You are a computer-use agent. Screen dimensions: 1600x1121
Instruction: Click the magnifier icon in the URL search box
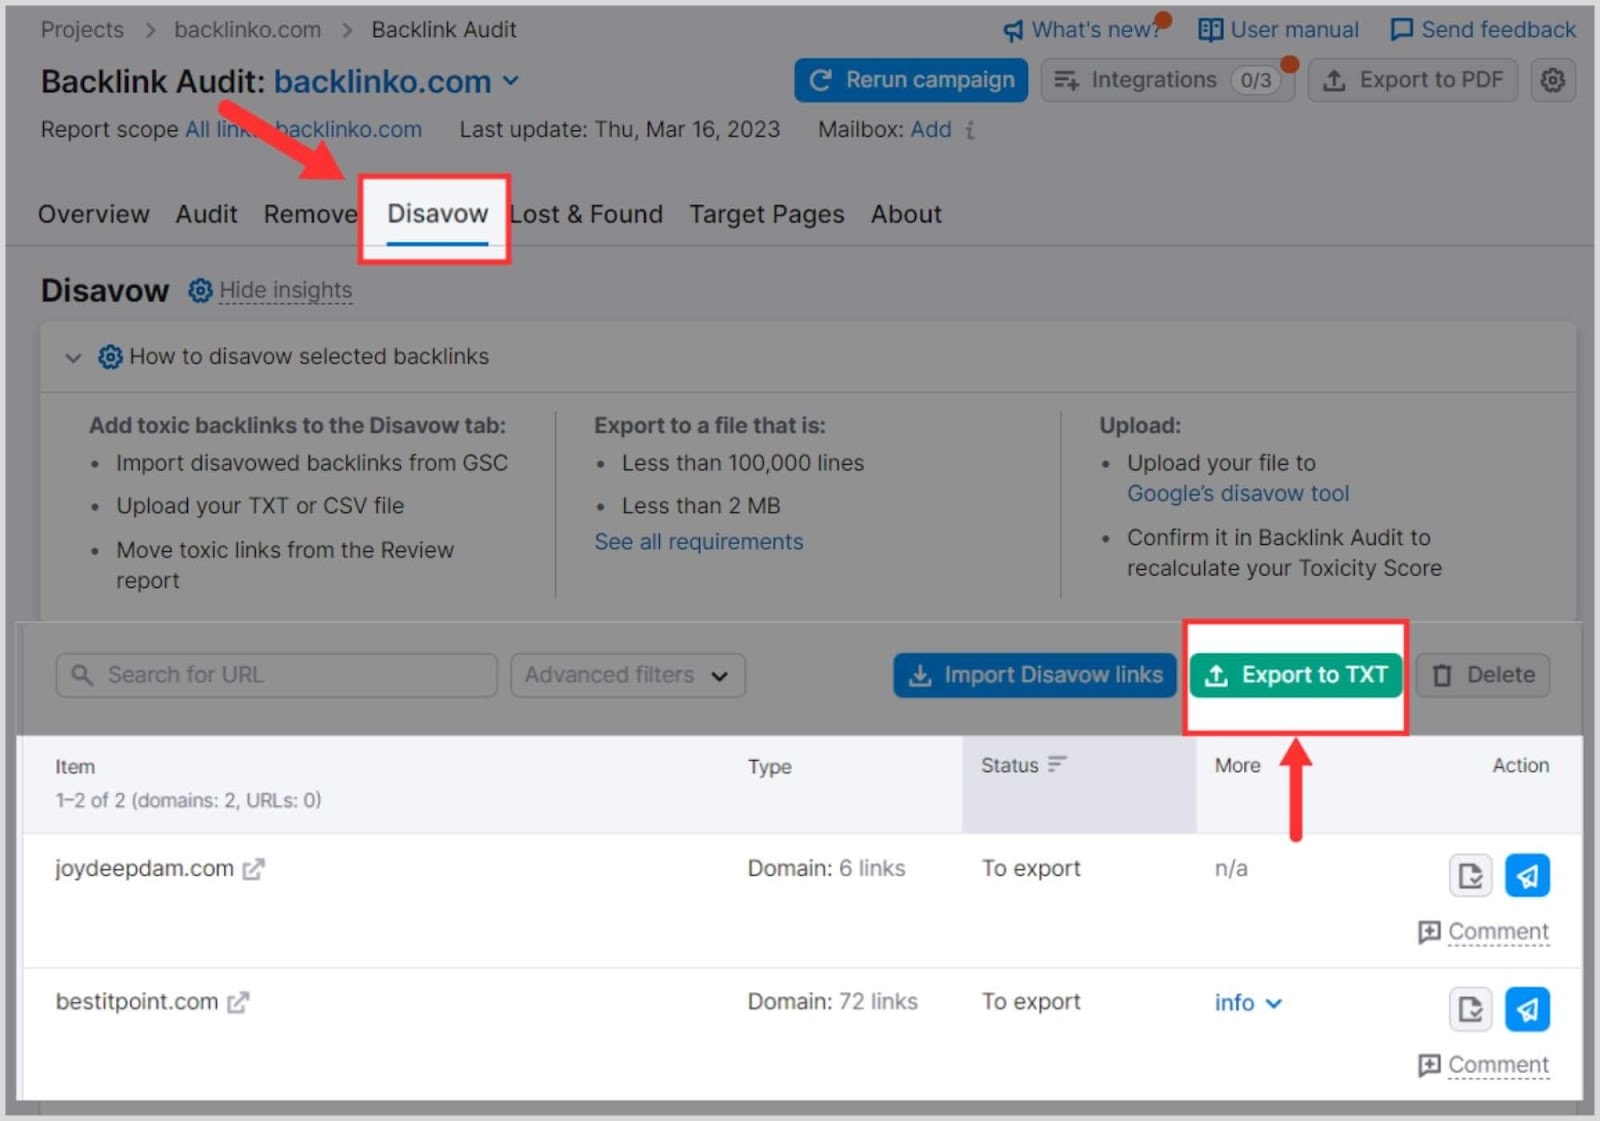coord(82,675)
